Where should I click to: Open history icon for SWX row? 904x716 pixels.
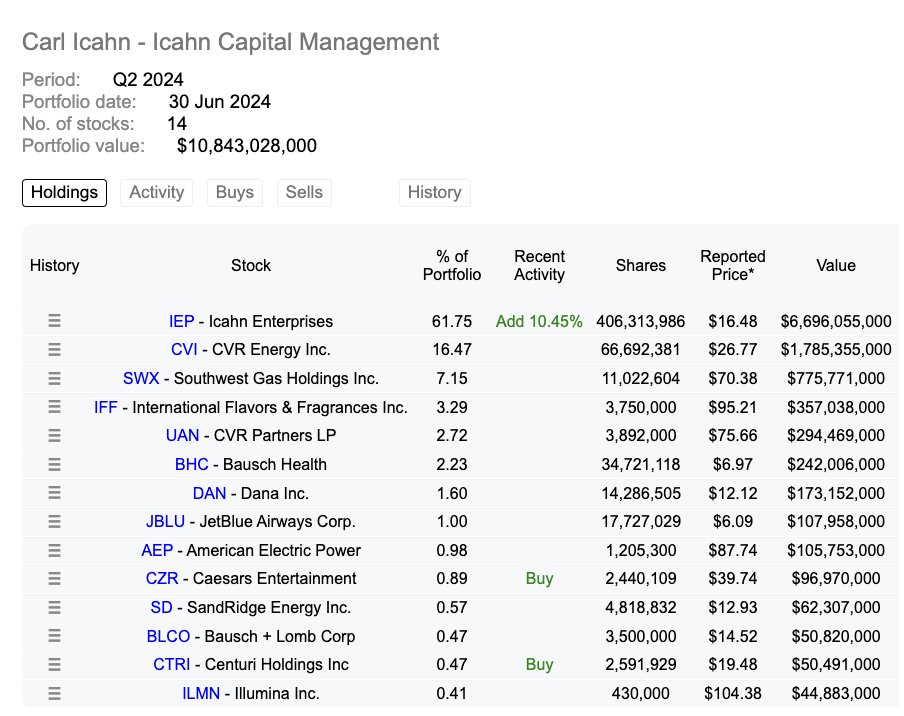click(54, 378)
